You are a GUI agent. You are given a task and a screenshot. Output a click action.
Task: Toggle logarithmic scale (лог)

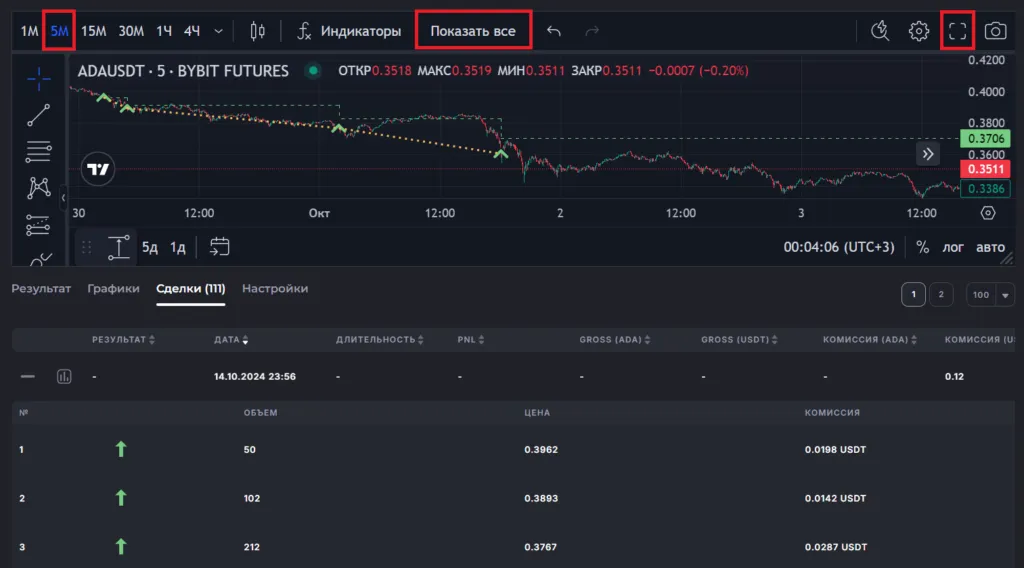point(951,247)
